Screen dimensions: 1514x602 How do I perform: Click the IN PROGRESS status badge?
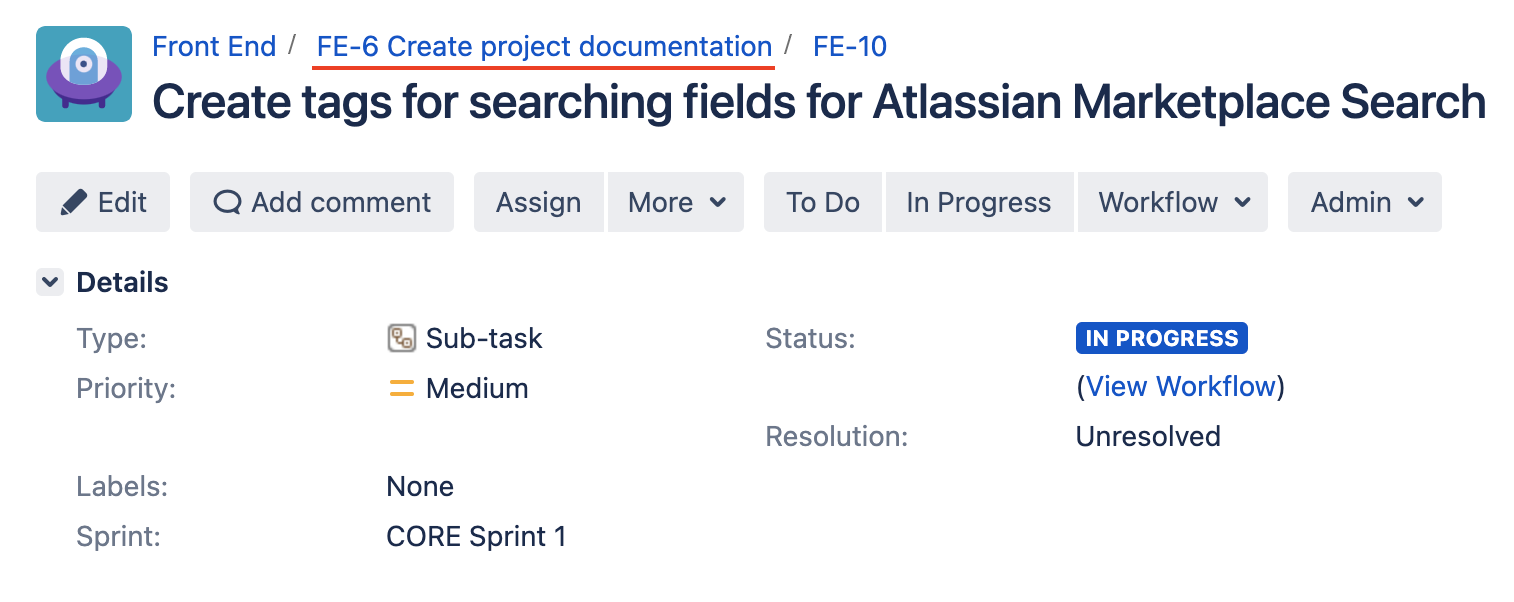click(x=1161, y=338)
